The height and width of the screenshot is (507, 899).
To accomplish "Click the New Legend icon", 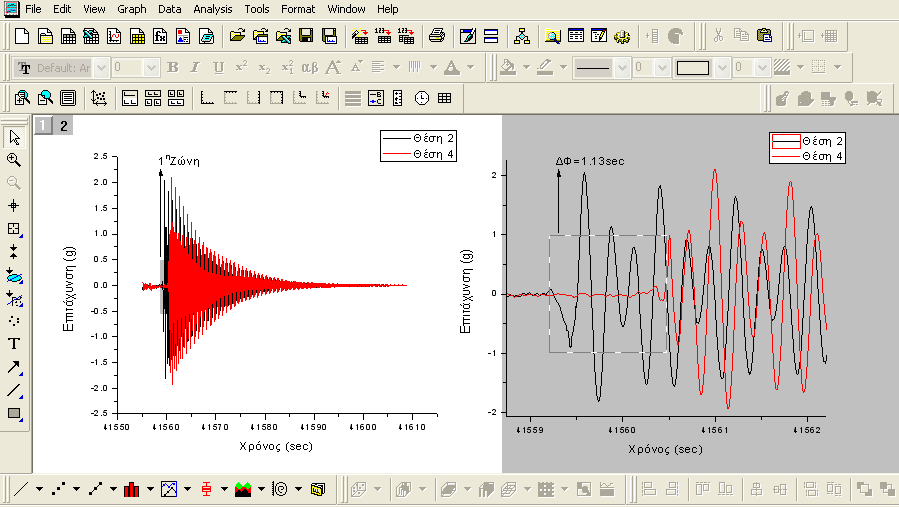I will click(x=376, y=98).
